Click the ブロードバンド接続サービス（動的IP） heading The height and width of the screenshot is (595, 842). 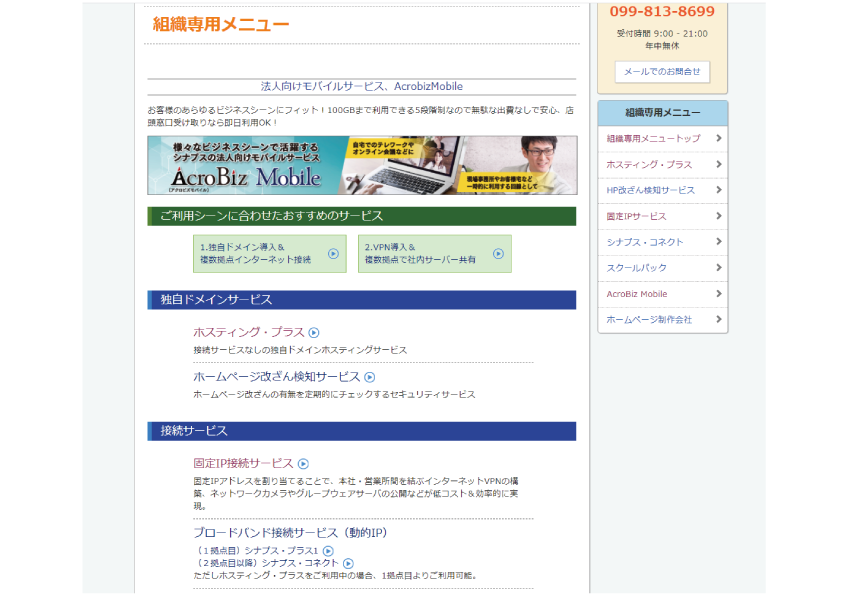click(x=291, y=533)
